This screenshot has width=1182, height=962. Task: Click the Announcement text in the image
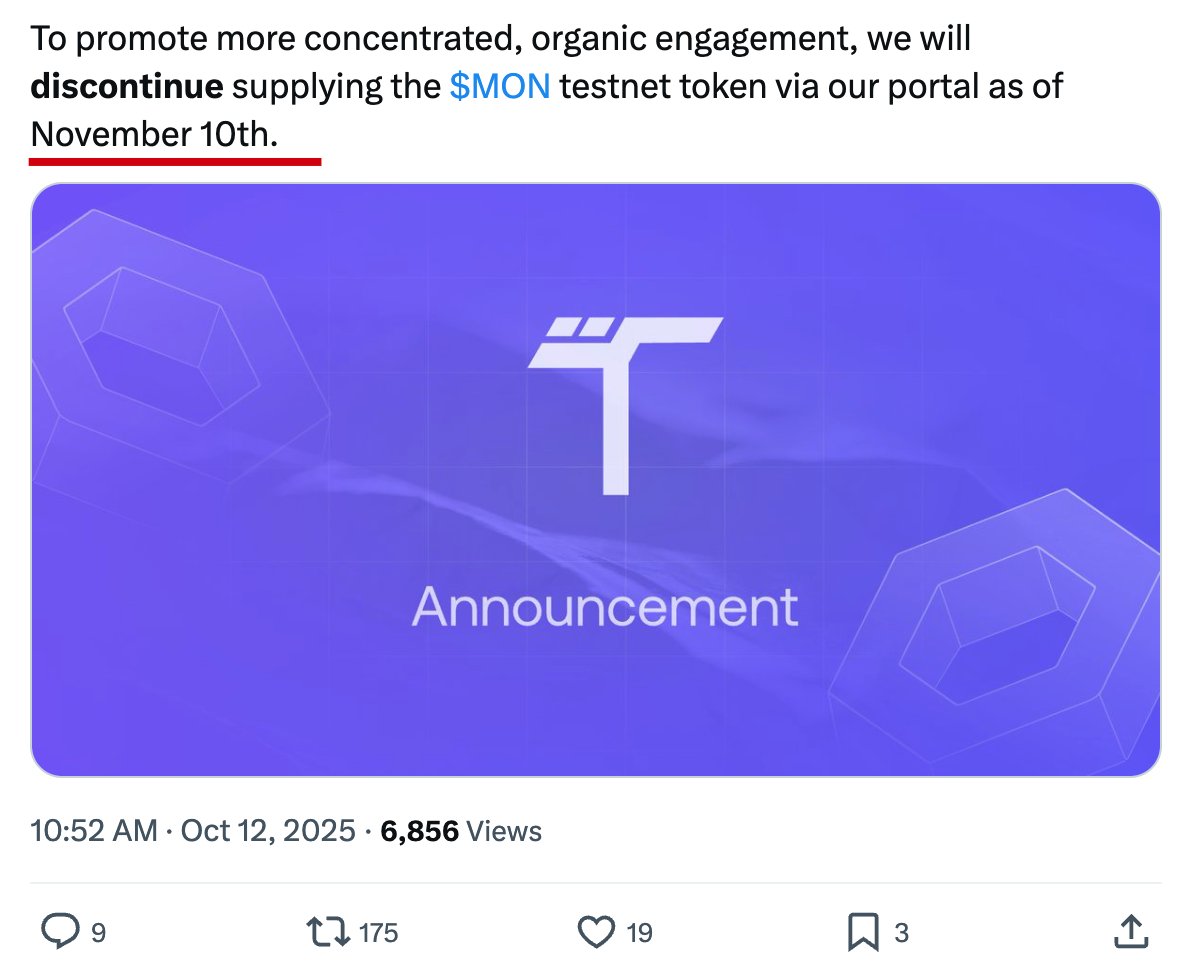tap(605, 606)
